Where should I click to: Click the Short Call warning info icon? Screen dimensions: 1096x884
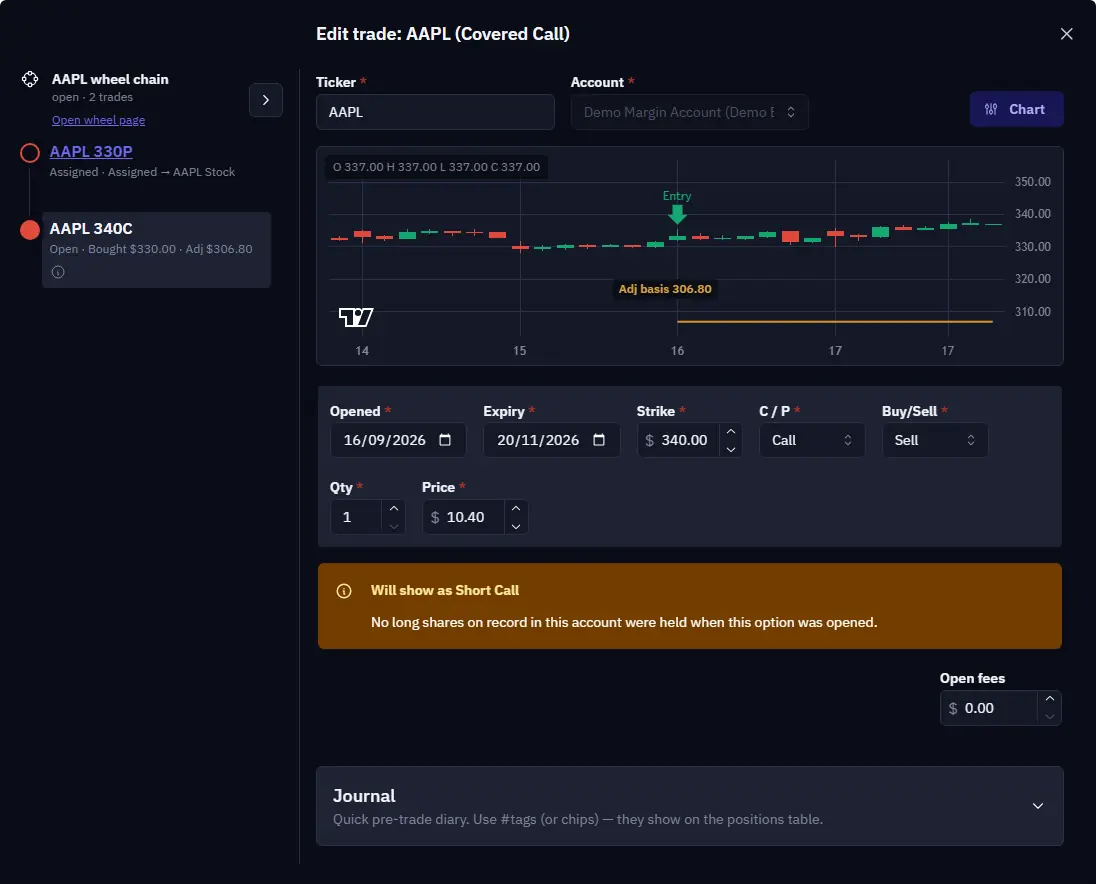pyautogui.click(x=344, y=591)
